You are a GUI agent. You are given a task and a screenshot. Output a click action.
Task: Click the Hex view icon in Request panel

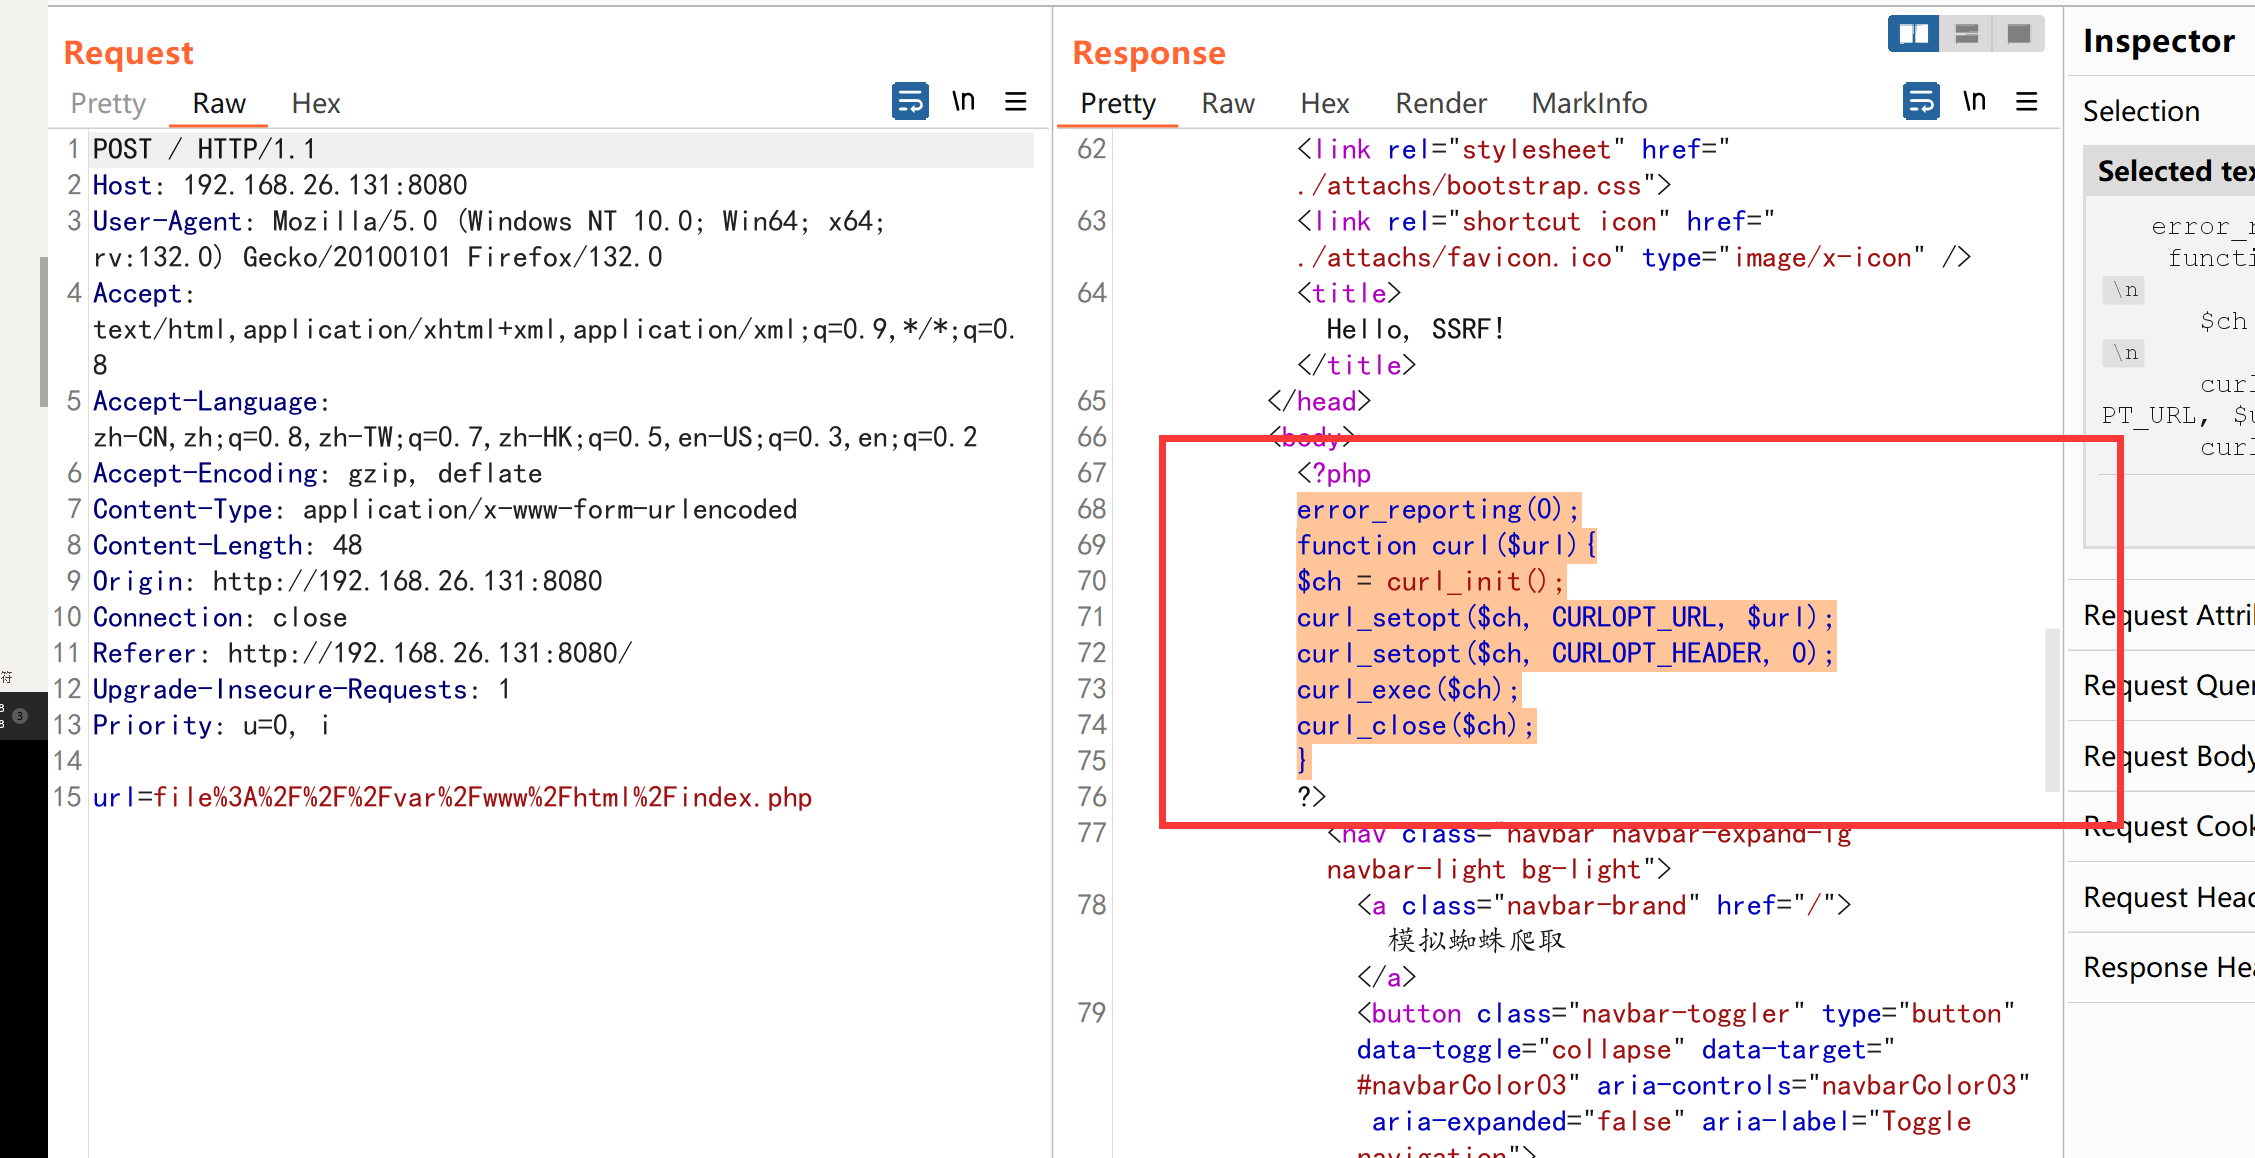pyautogui.click(x=315, y=103)
